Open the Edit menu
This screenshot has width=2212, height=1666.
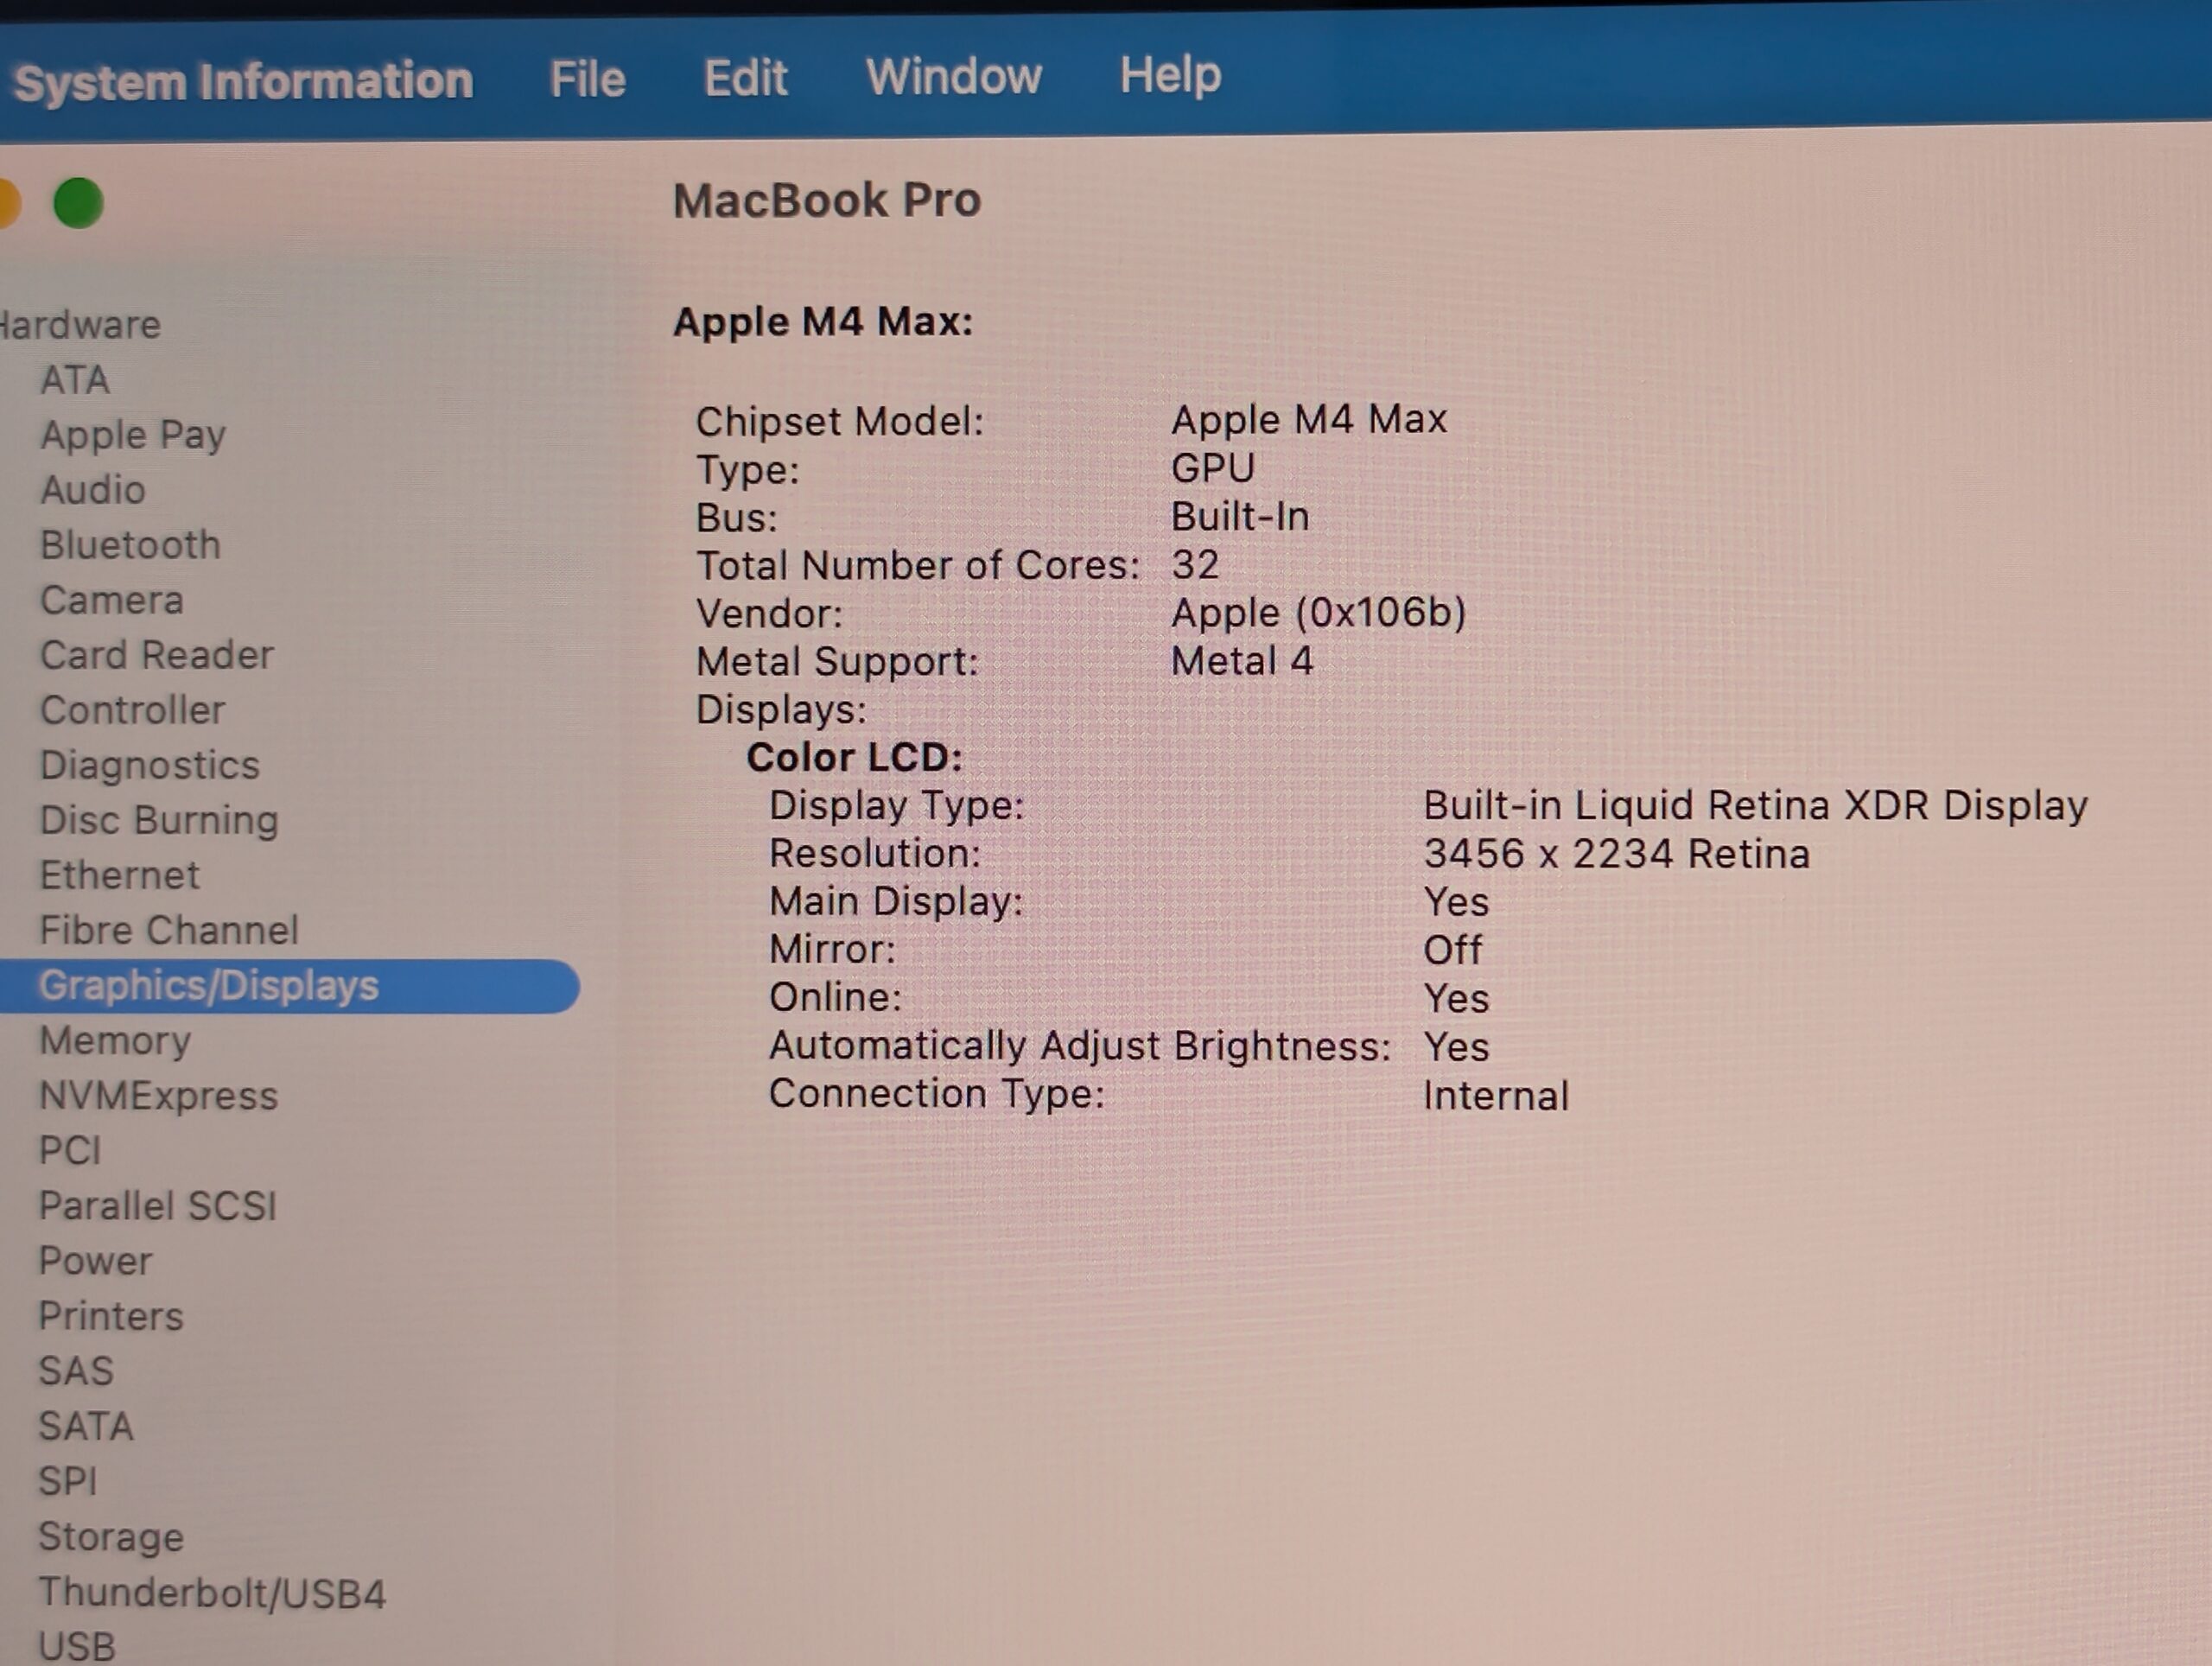click(745, 77)
